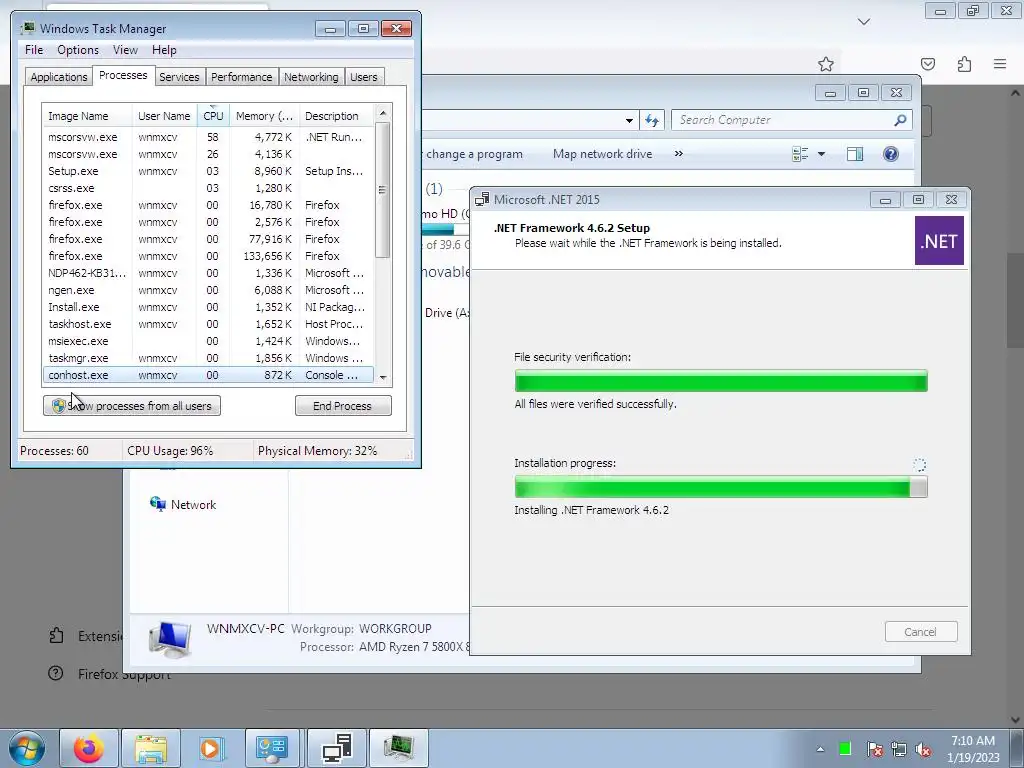The image size is (1024, 768).
Task: Click the green CPU meter tray icon
Action: click(x=845, y=749)
